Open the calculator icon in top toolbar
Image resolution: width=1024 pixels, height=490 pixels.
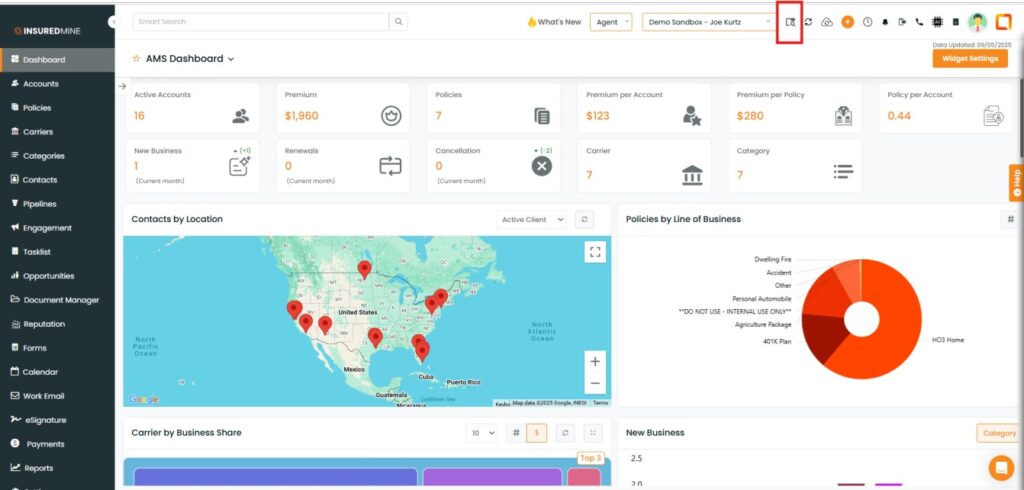pos(955,22)
